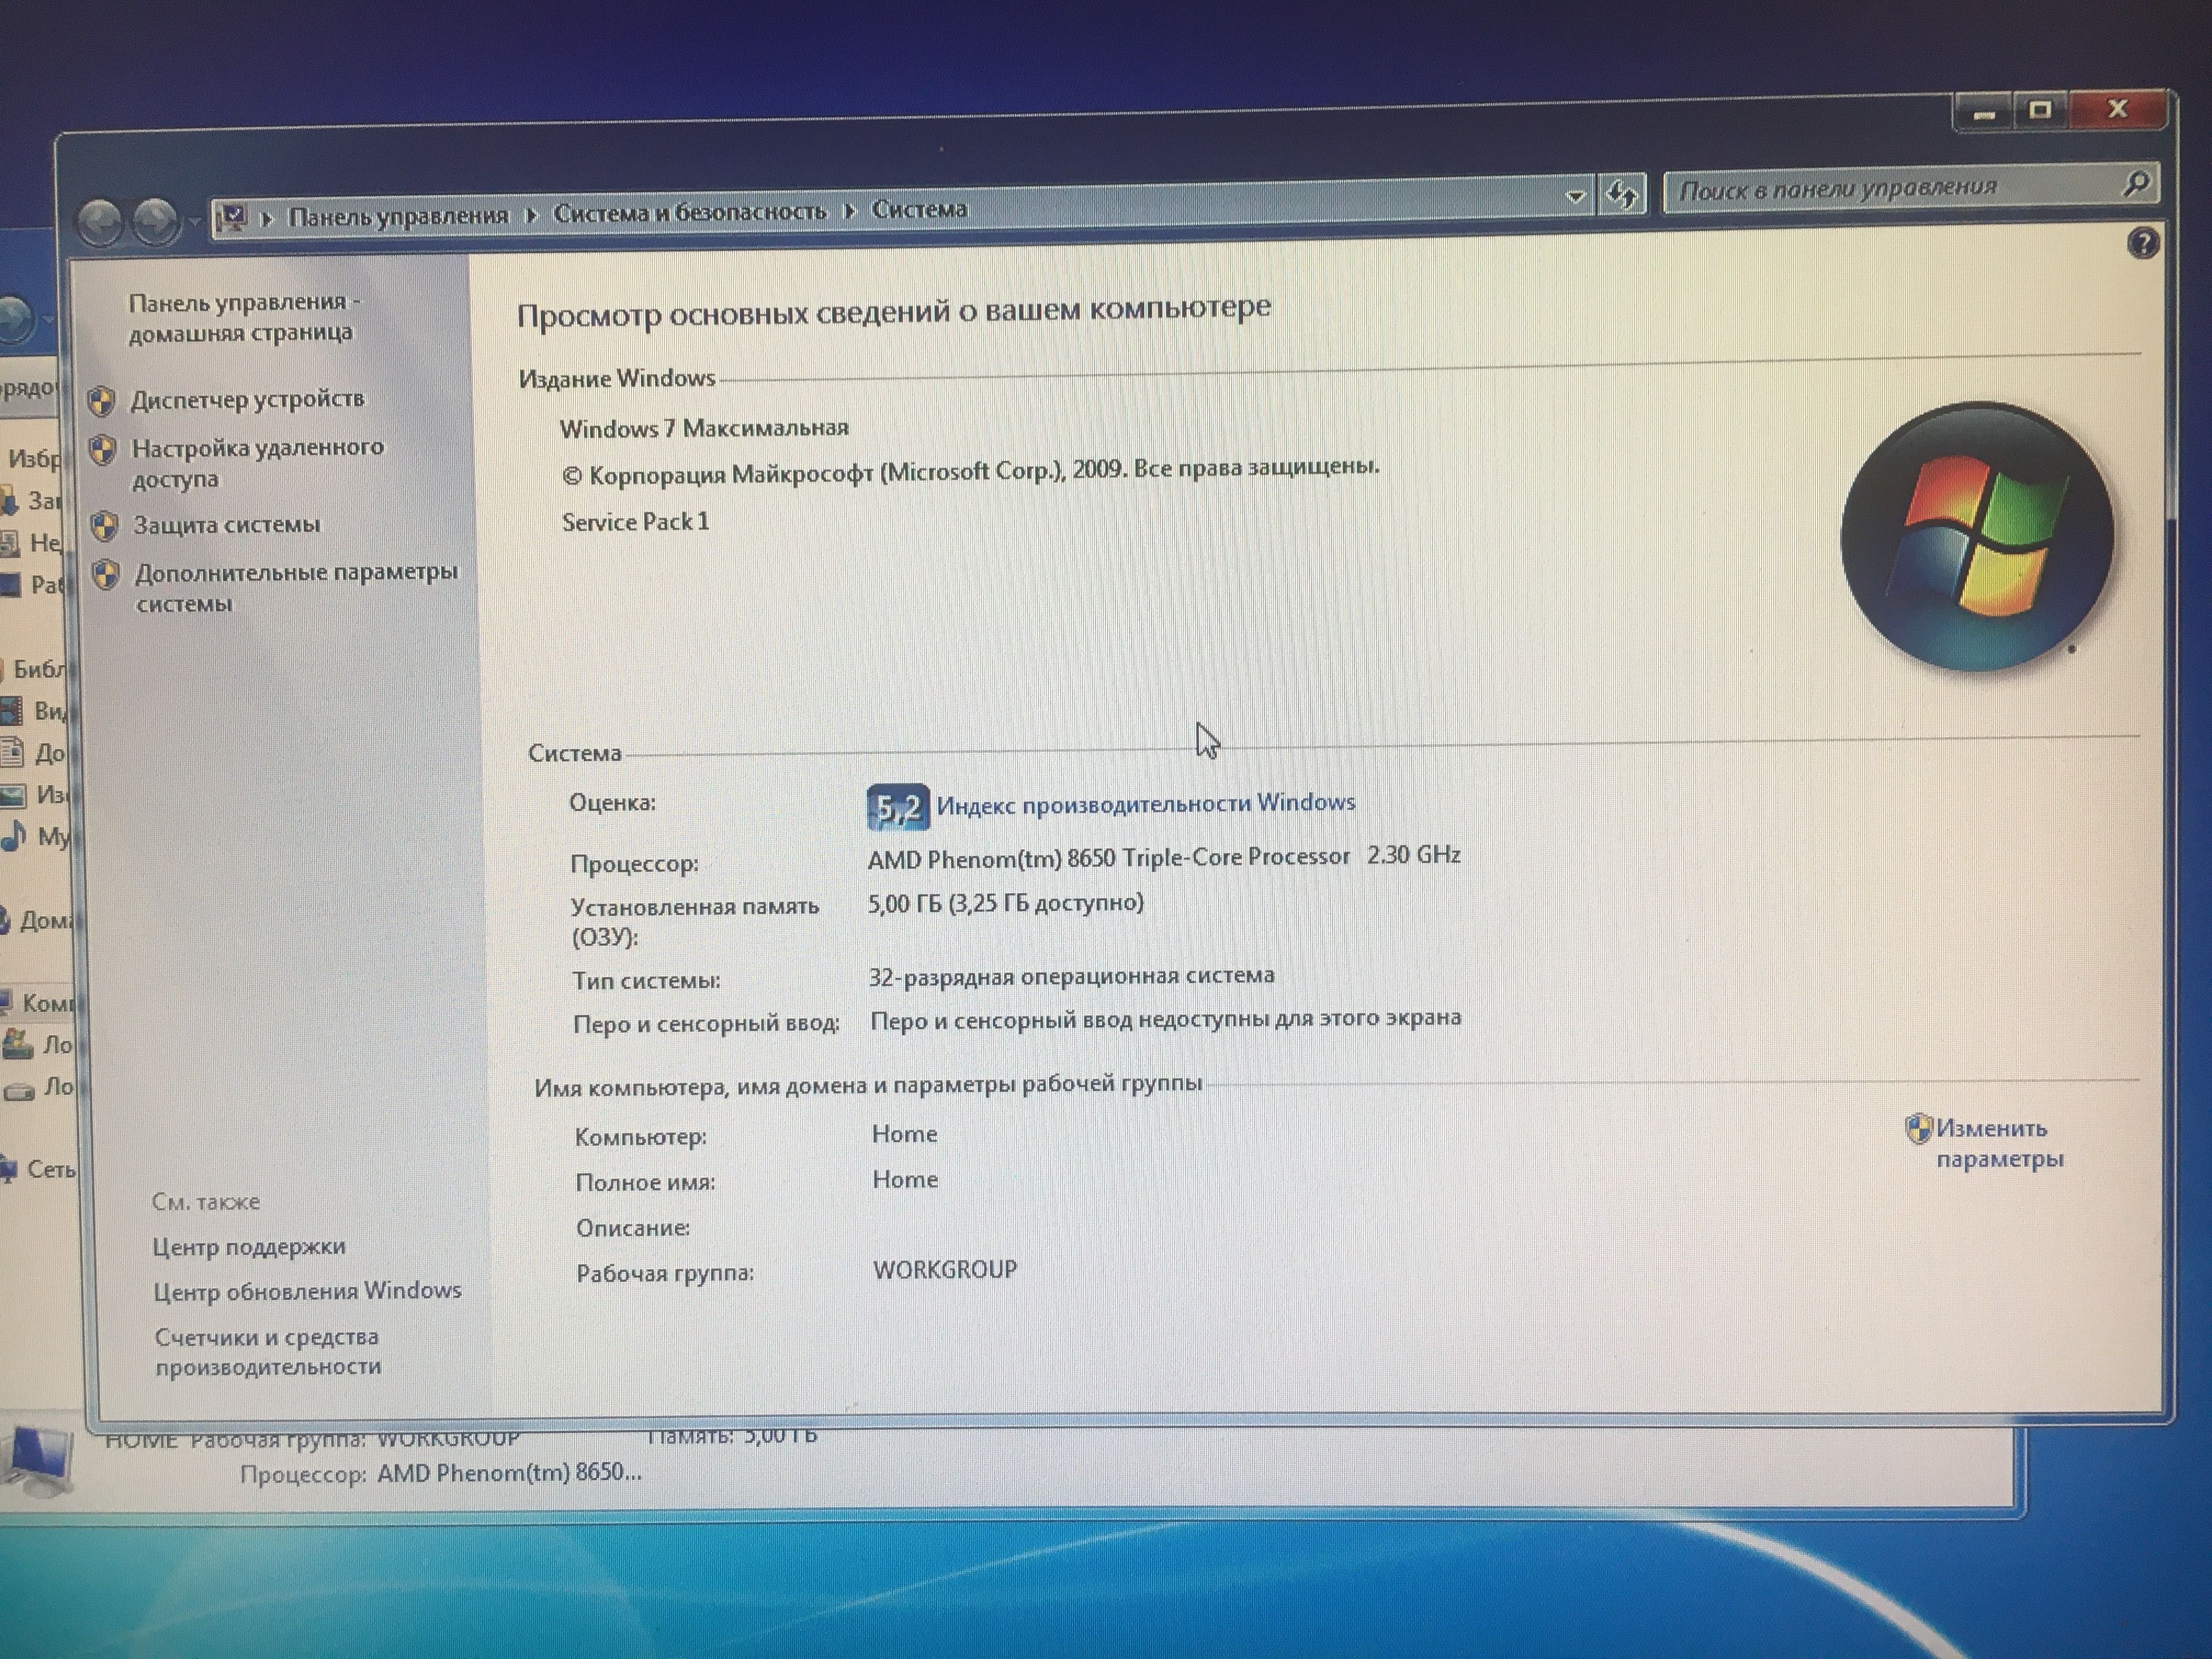Viewport: 2212px width, 1659px height.
Task: Click the Forward navigation arrow button
Action: 155,220
